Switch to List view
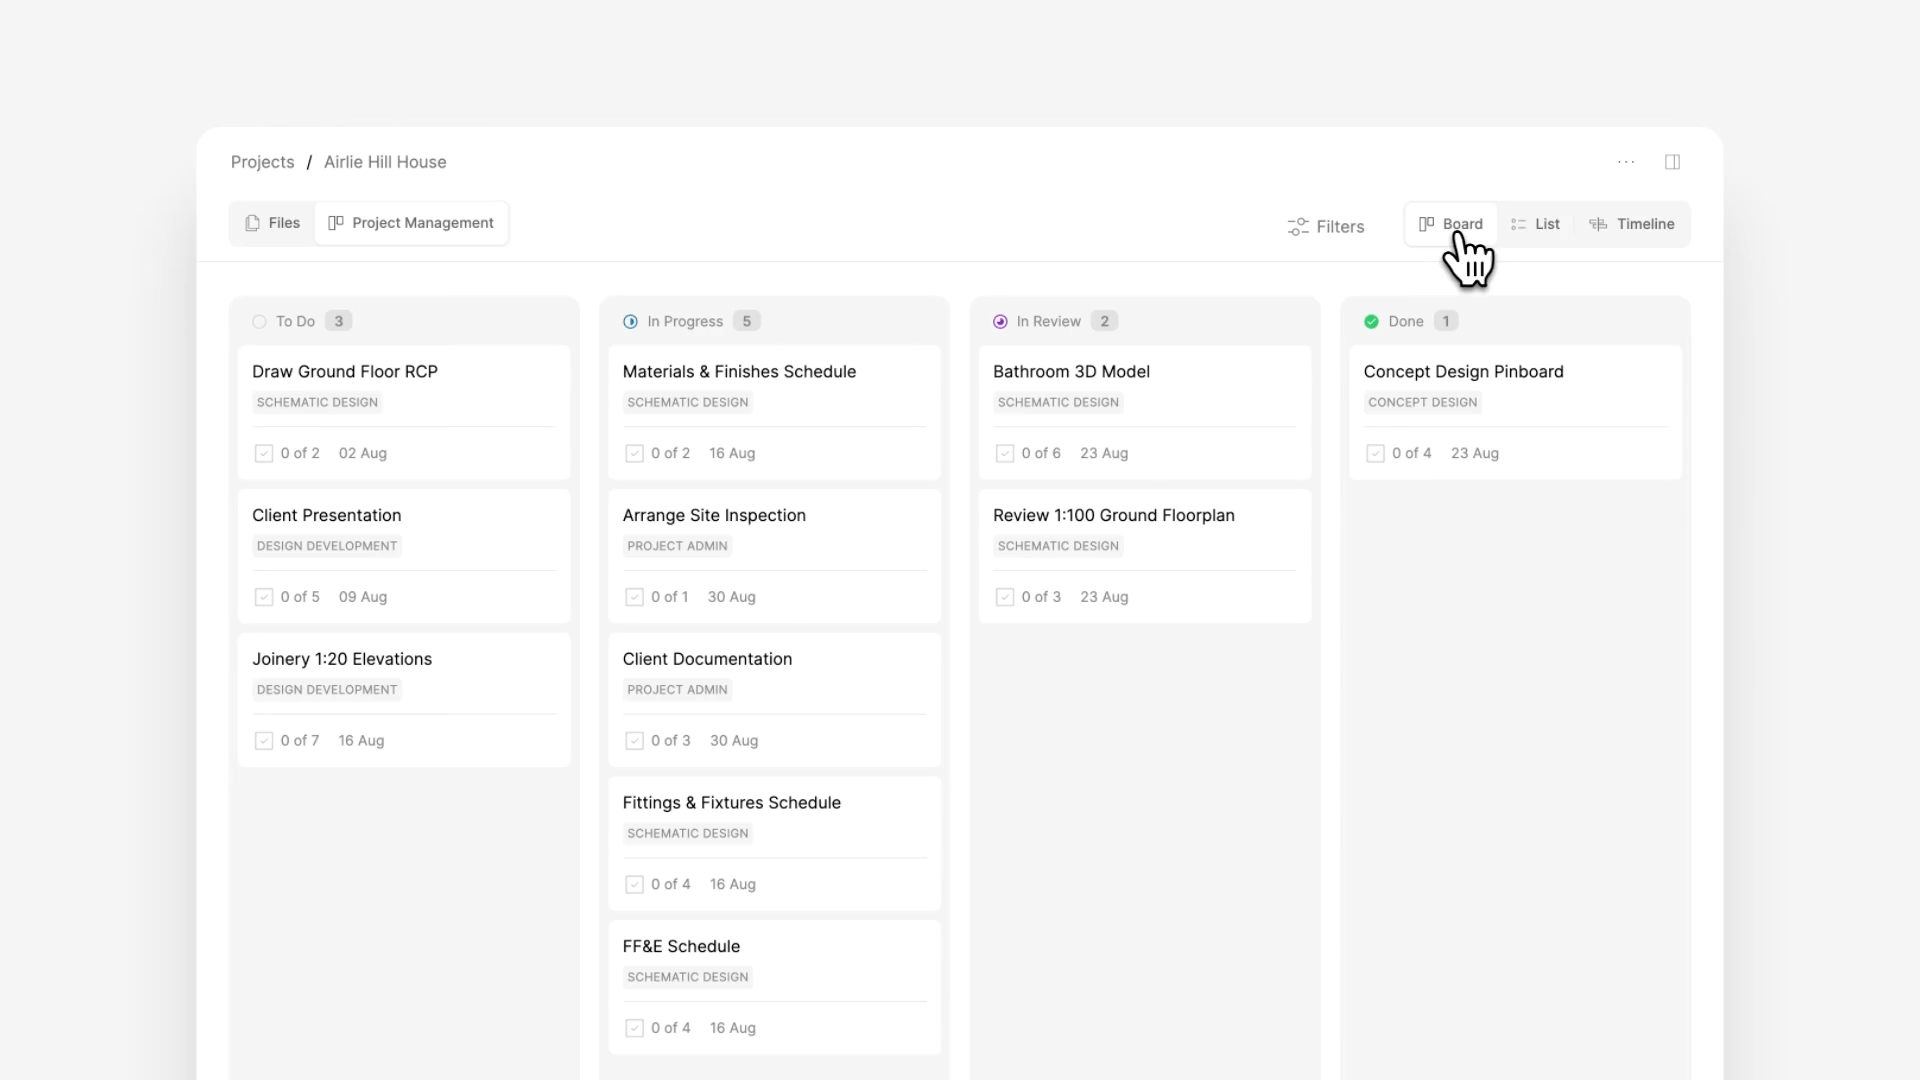The image size is (1920, 1080). point(1535,223)
